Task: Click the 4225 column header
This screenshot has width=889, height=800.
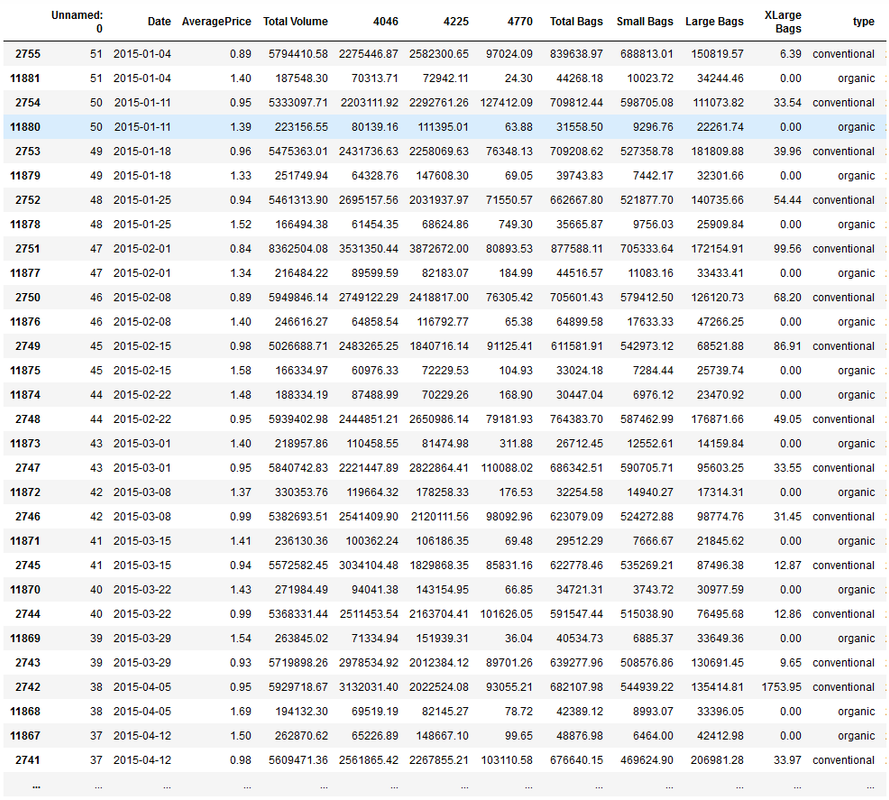Action: (456, 22)
